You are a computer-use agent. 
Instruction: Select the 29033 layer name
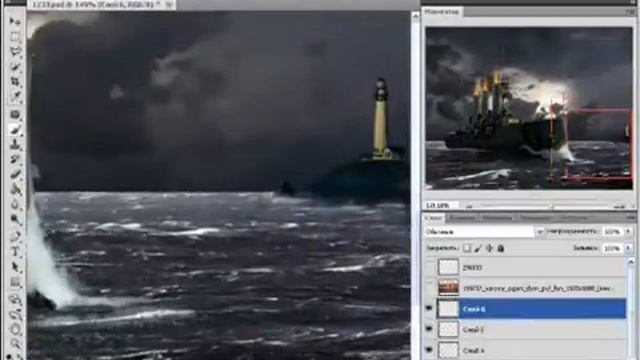[x=472, y=268]
